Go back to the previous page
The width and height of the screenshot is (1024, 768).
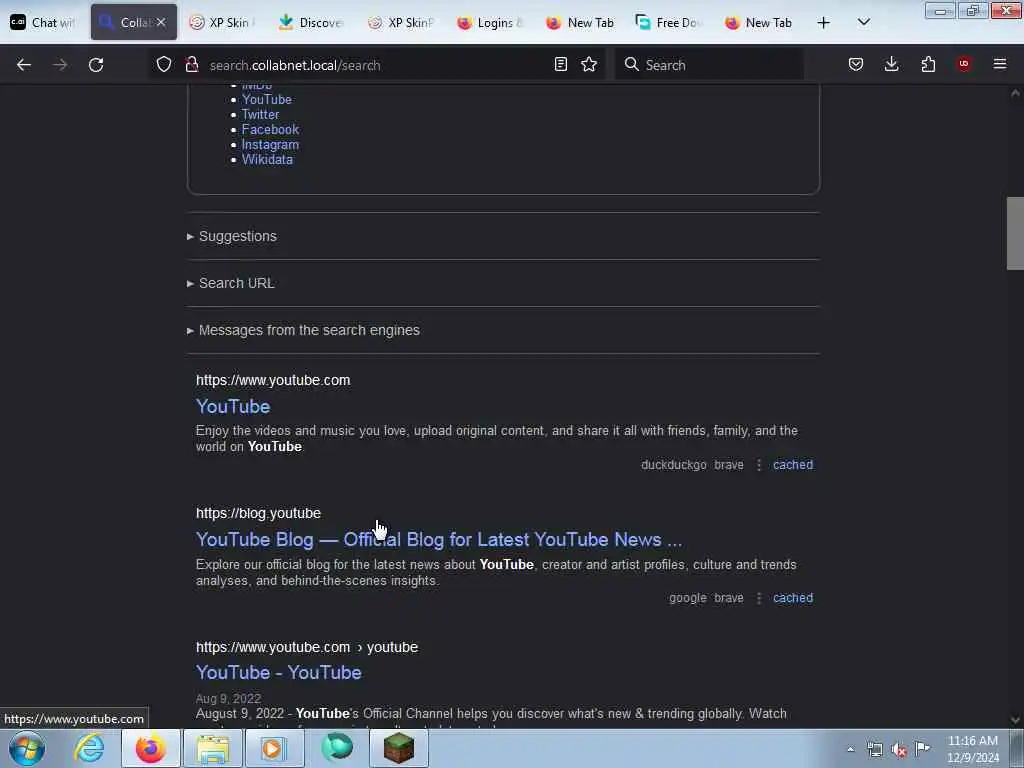[x=24, y=65]
